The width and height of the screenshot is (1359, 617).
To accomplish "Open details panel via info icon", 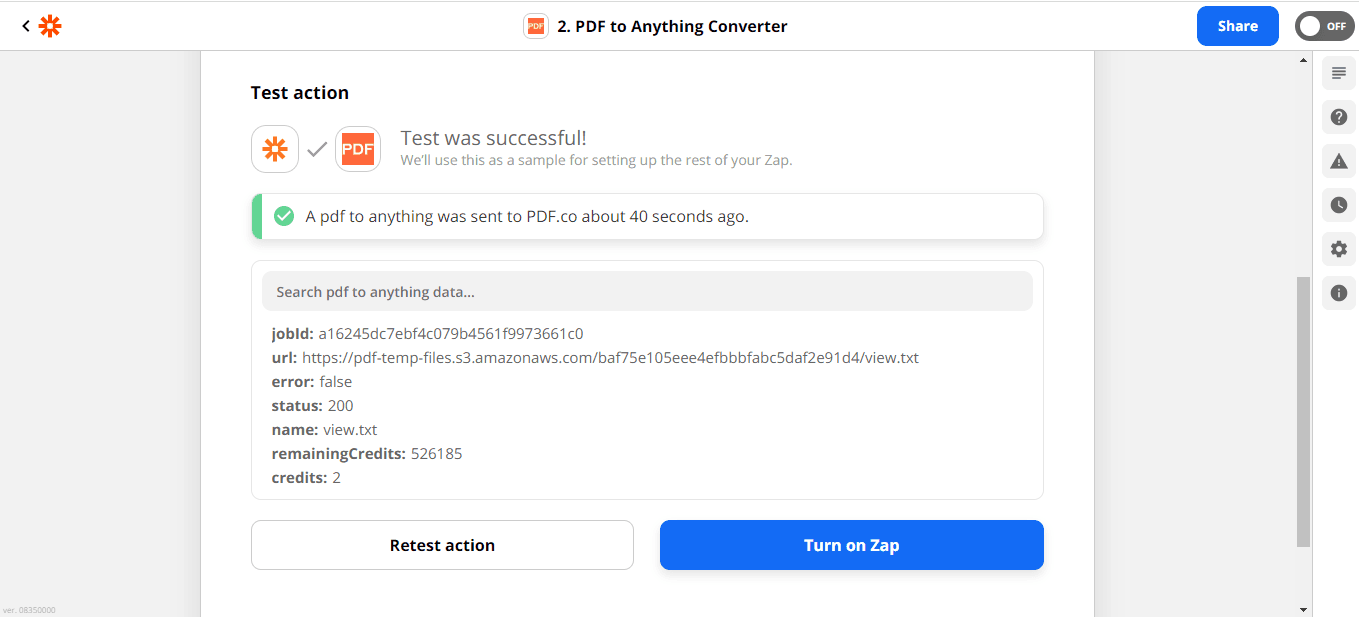I will (1338, 292).
